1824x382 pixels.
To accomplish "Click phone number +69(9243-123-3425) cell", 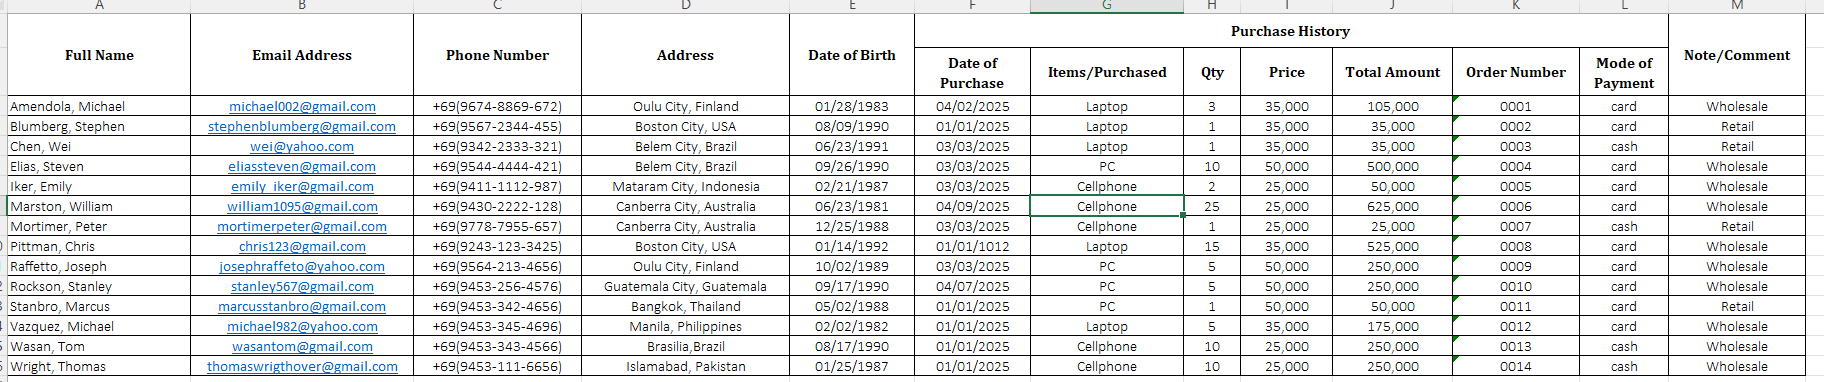I will pyautogui.click(x=497, y=246).
